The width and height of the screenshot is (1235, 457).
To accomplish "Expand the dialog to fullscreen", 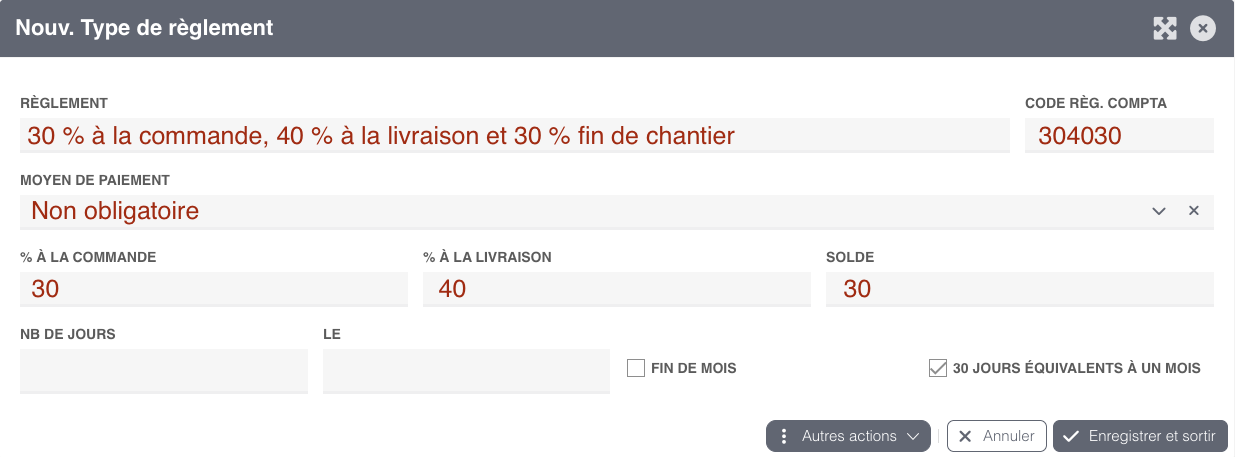I will (1165, 28).
